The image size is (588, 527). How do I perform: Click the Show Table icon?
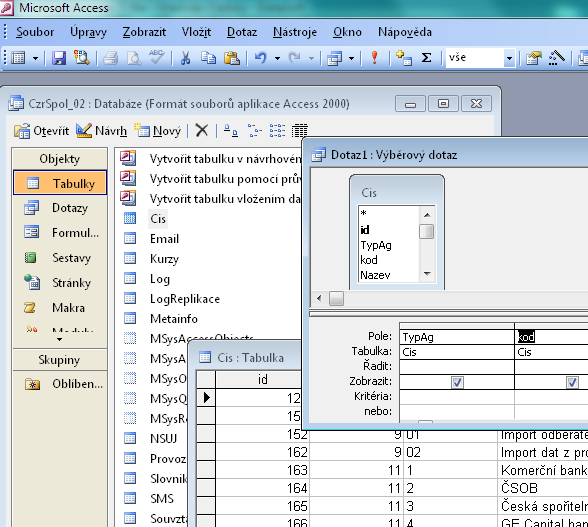coord(404,58)
